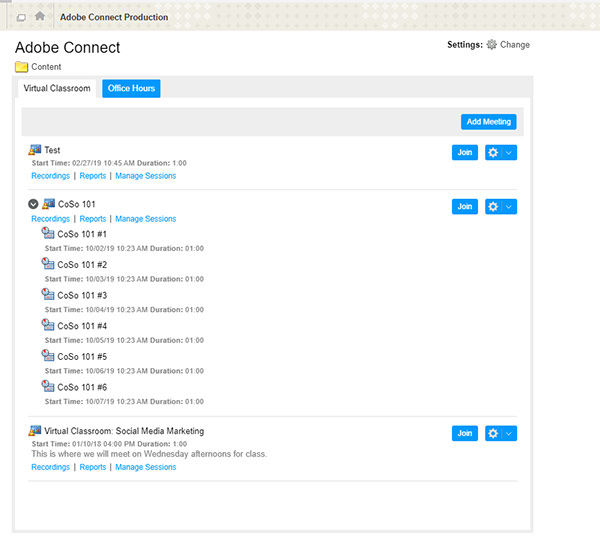600x537 pixels.
Task: Click the CoSo 101 #5 session title
Action: click(x=82, y=356)
